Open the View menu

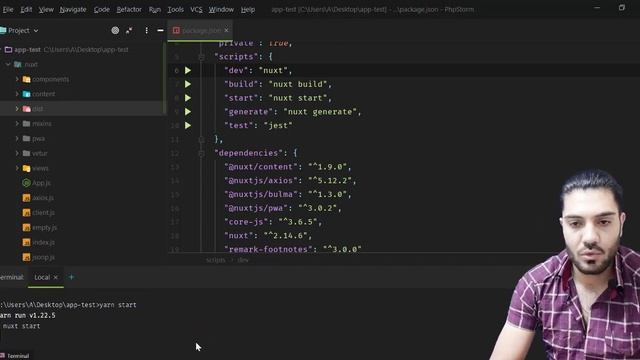coord(46,9)
